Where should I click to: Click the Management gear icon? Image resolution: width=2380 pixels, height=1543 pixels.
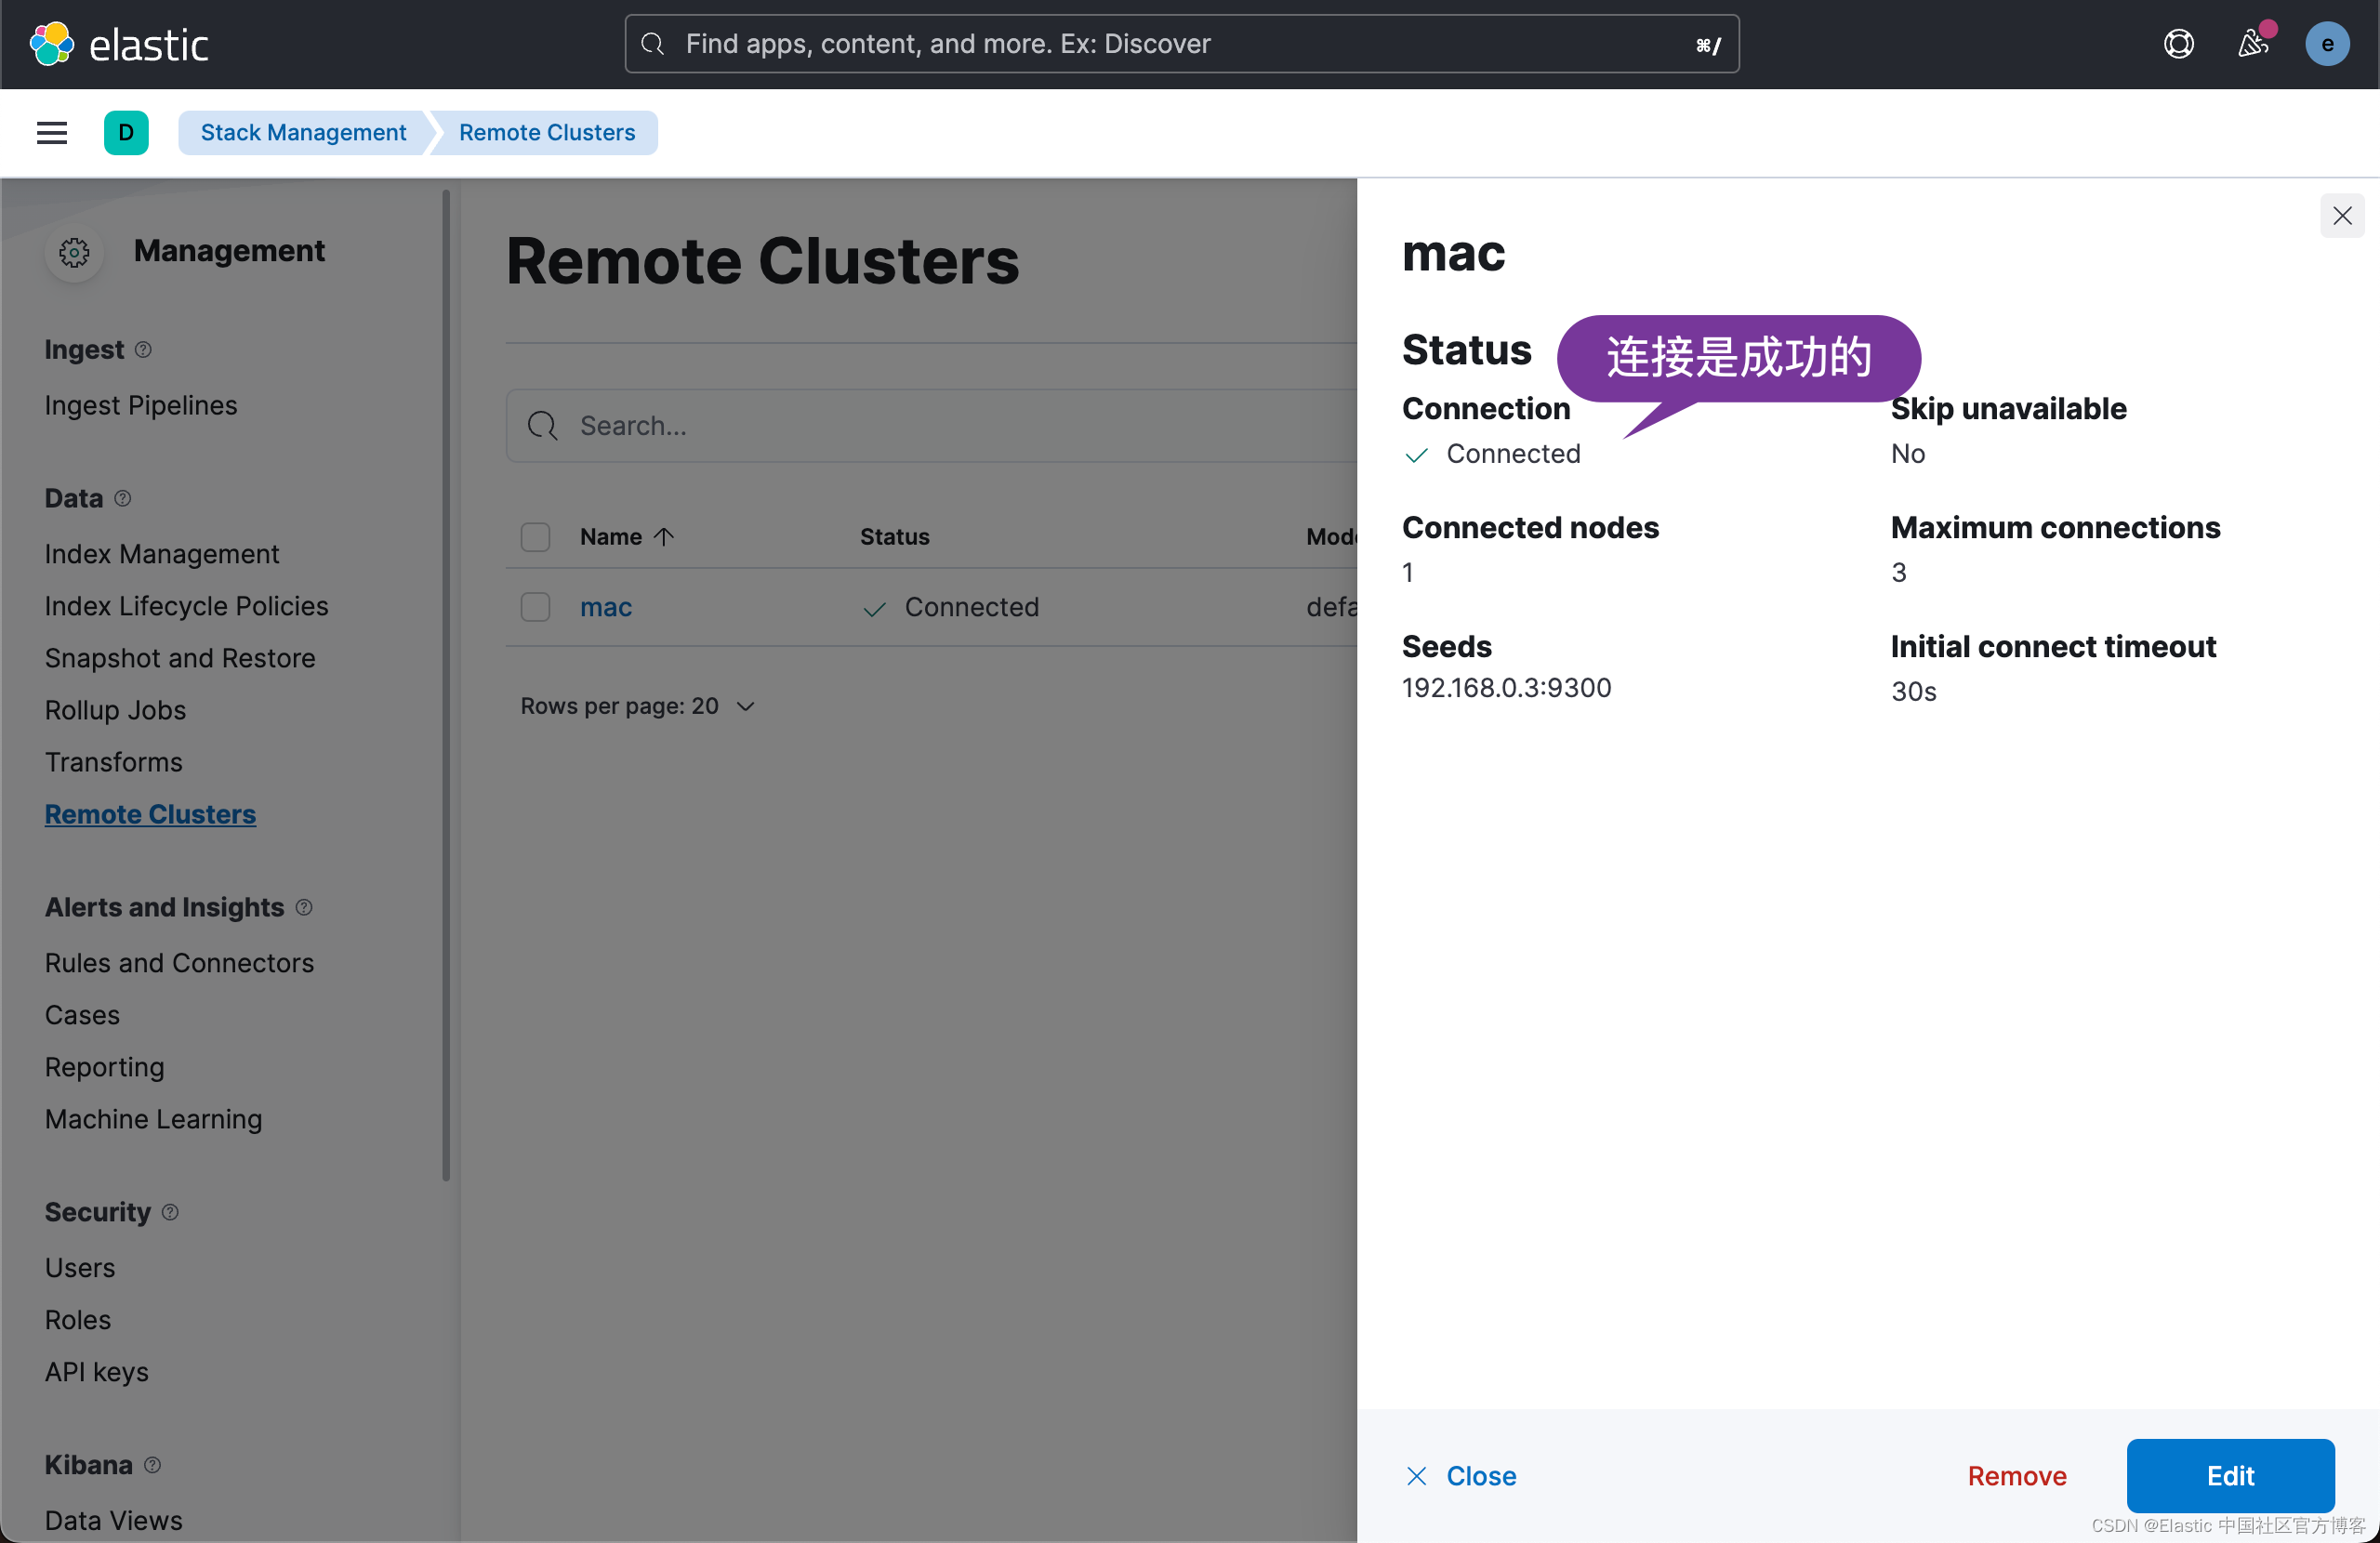pyautogui.click(x=74, y=252)
